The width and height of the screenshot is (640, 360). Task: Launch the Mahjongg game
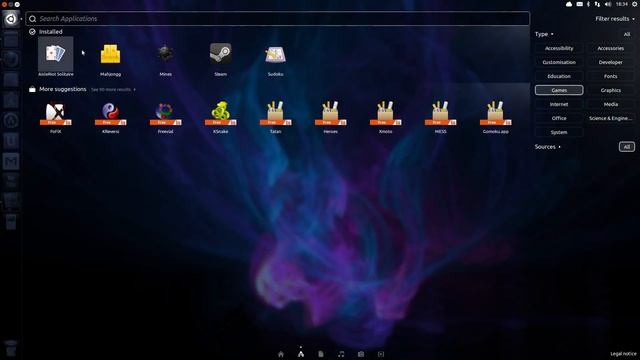[110, 57]
